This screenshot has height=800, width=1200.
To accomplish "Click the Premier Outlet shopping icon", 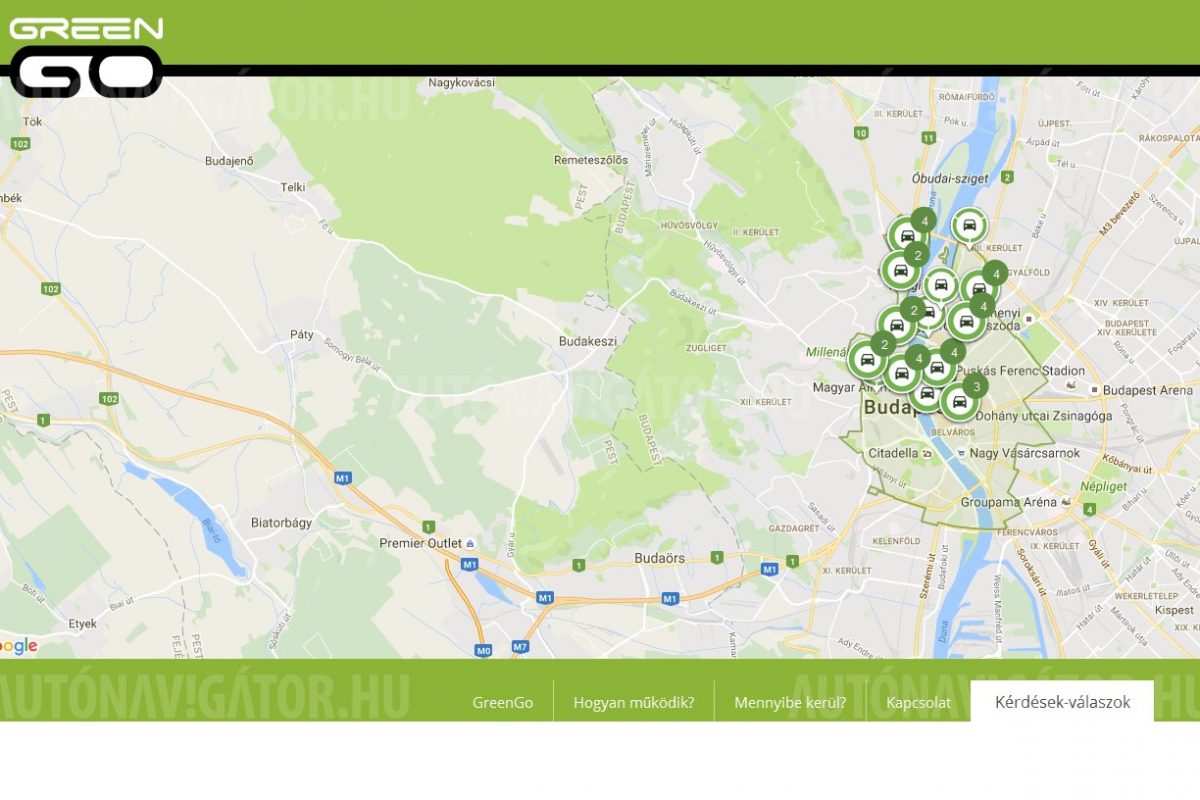I will tap(471, 544).
